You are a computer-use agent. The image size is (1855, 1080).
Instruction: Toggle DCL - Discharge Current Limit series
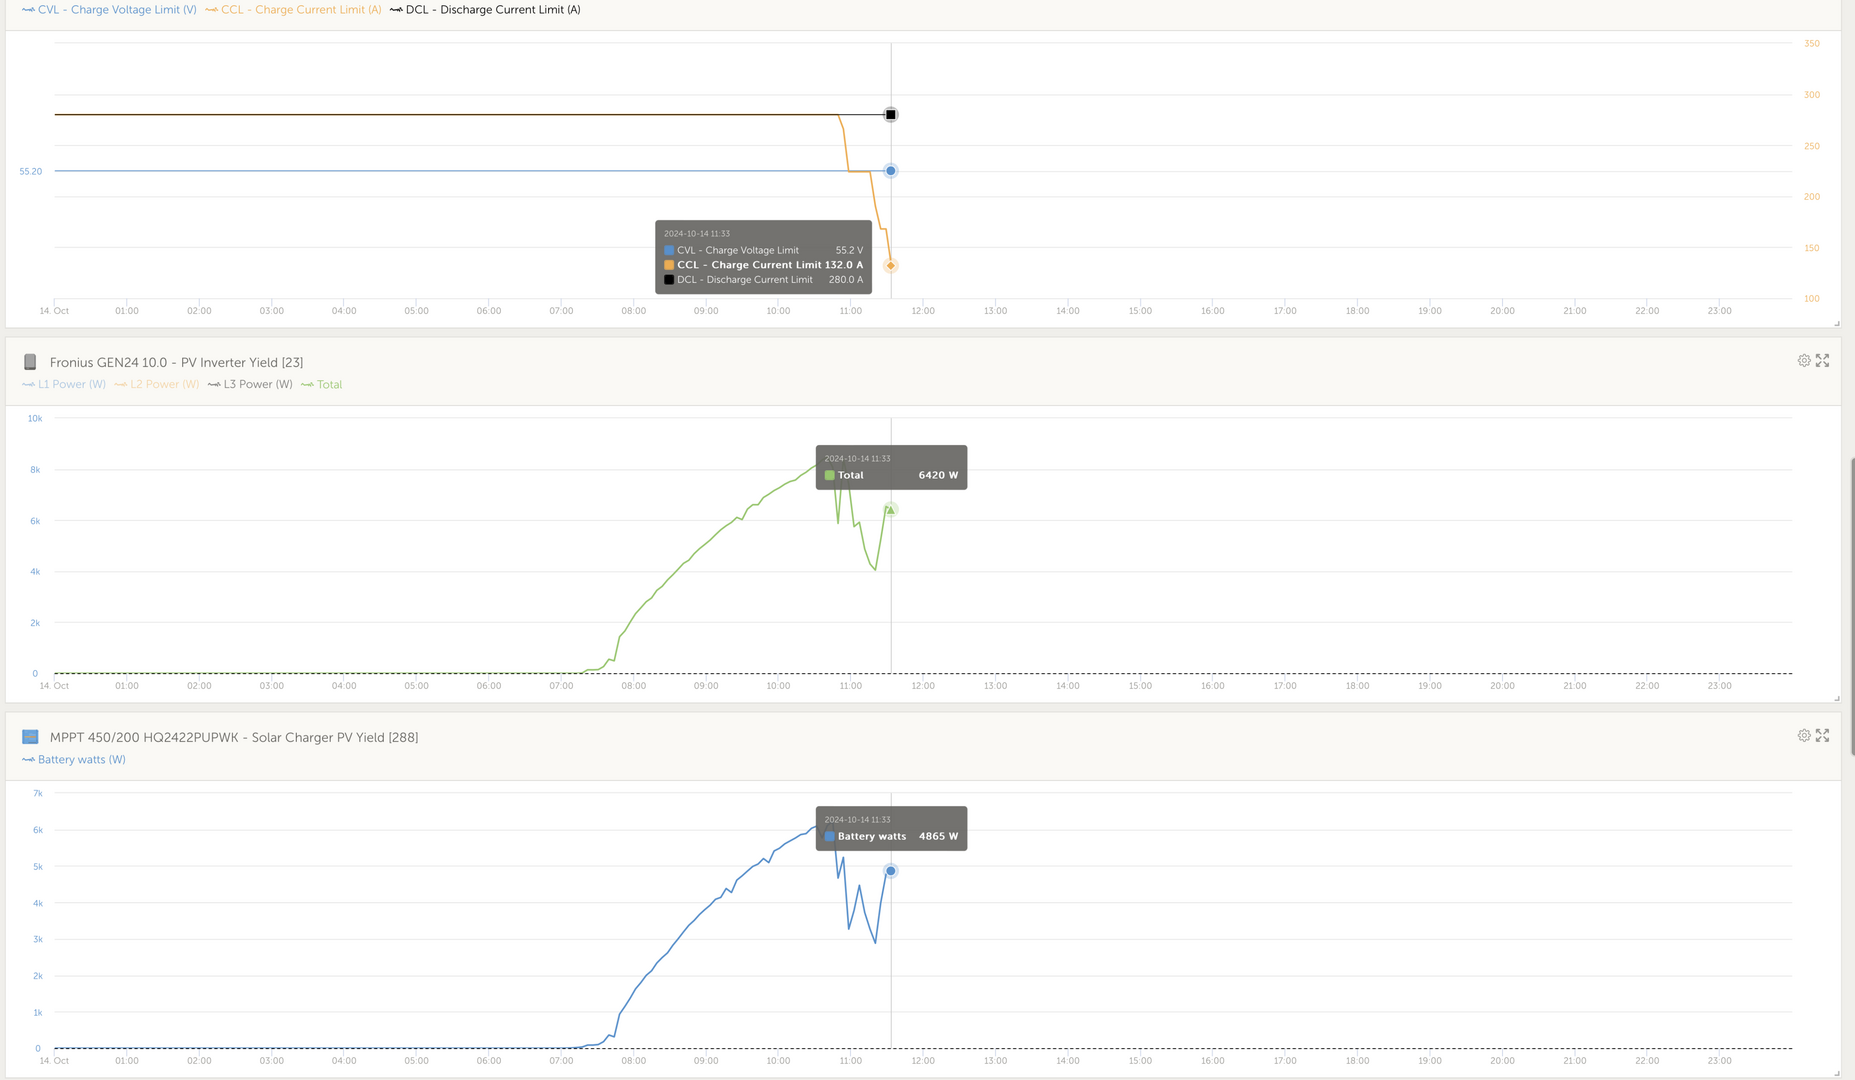pos(485,10)
